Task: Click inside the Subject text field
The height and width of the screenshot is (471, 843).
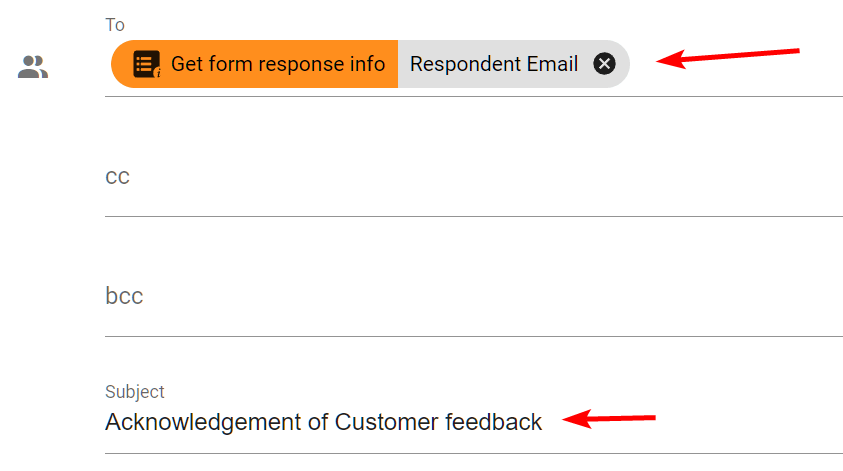Action: click(x=474, y=422)
